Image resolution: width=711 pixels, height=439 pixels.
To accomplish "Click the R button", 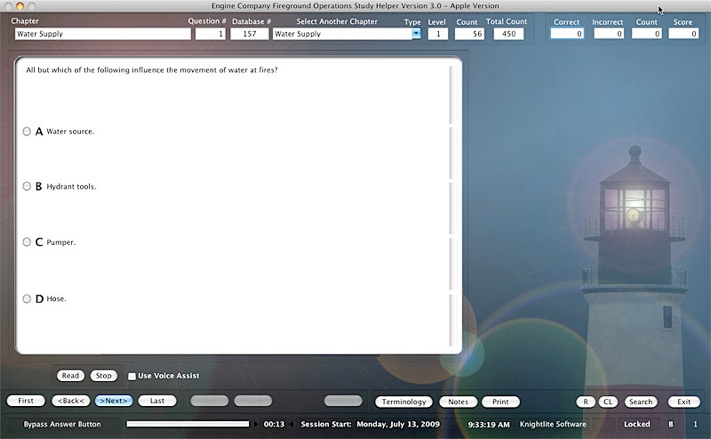I will point(585,402).
